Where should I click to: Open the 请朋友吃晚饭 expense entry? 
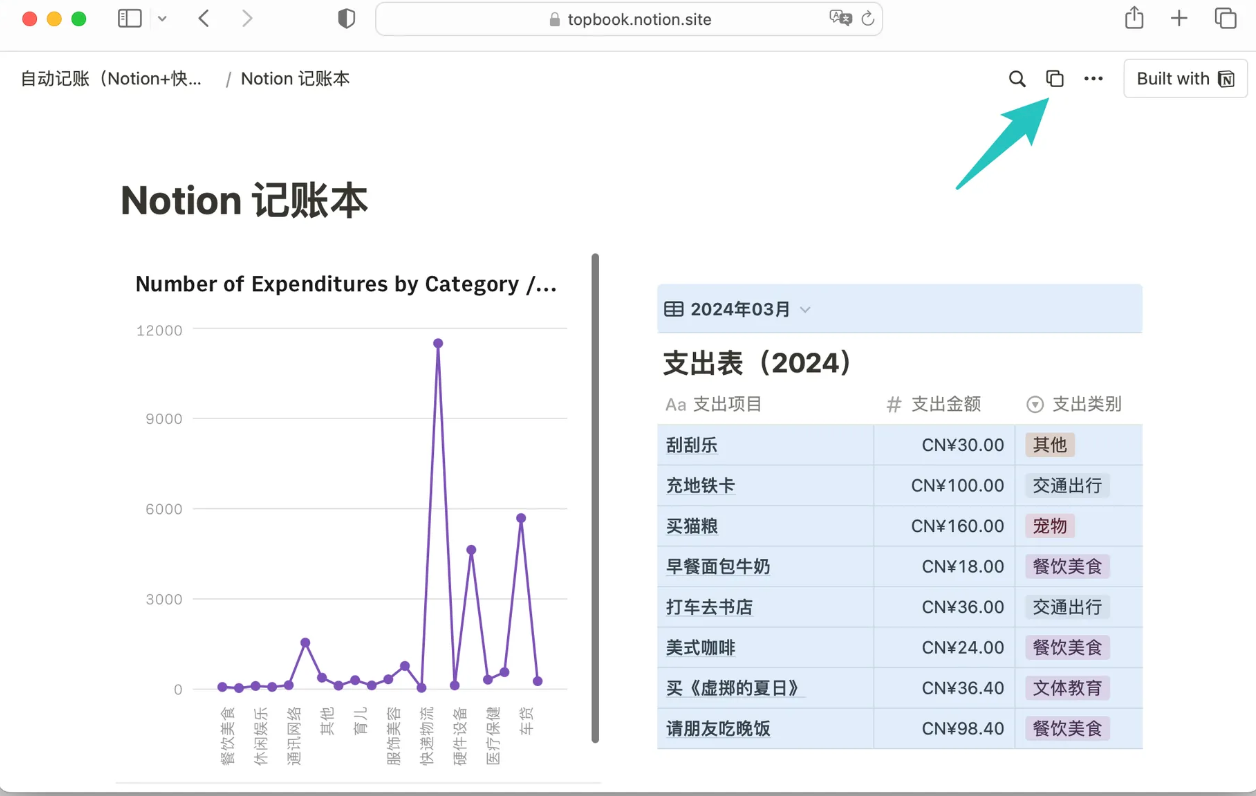click(x=718, y=729)
